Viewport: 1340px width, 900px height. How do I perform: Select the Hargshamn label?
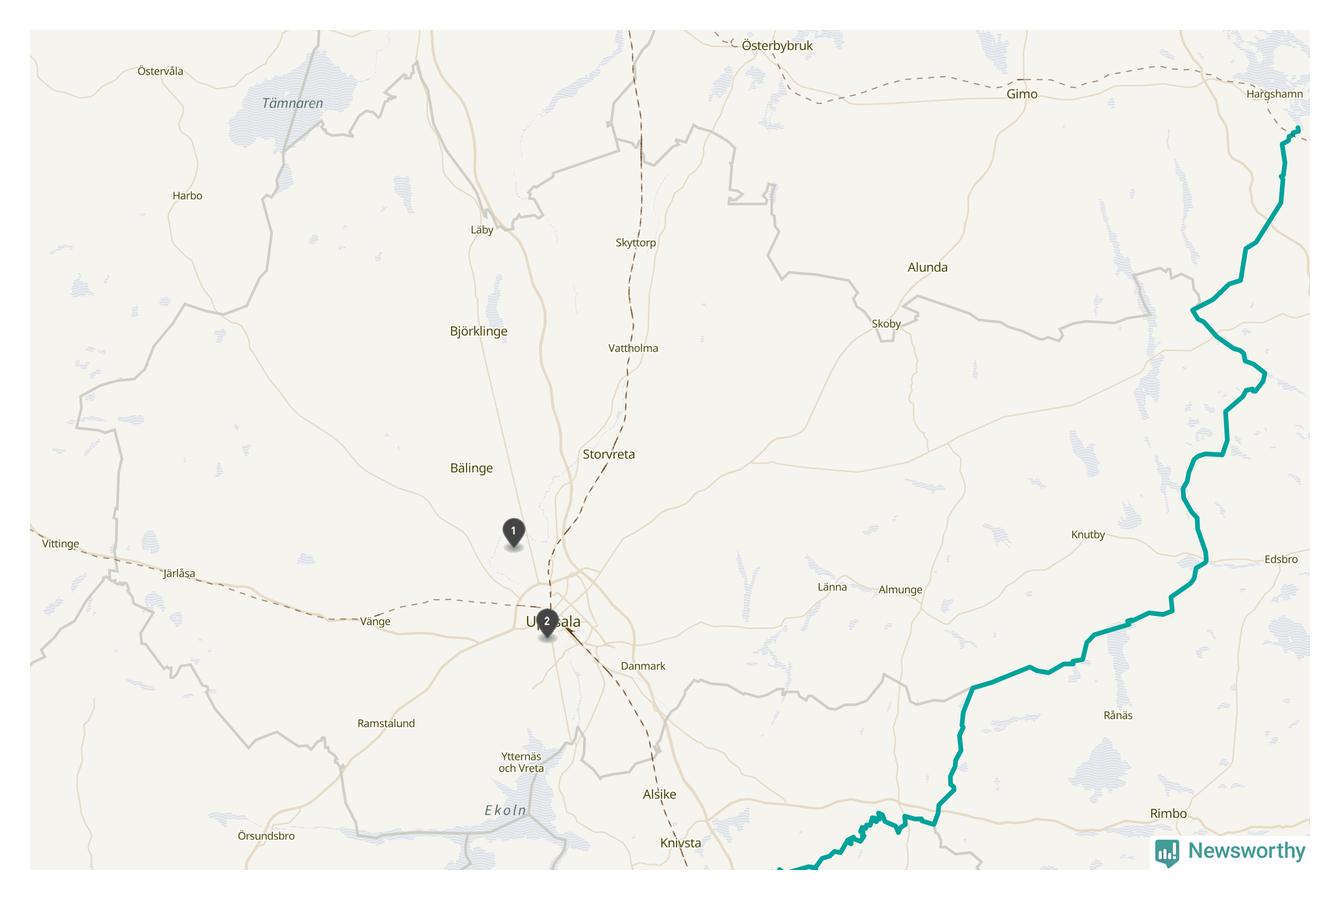[1275, 94]
